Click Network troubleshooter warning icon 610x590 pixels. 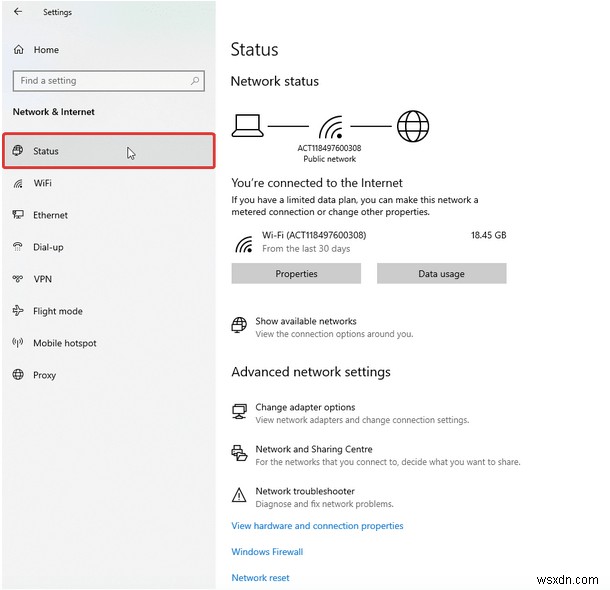click(239, 495)
